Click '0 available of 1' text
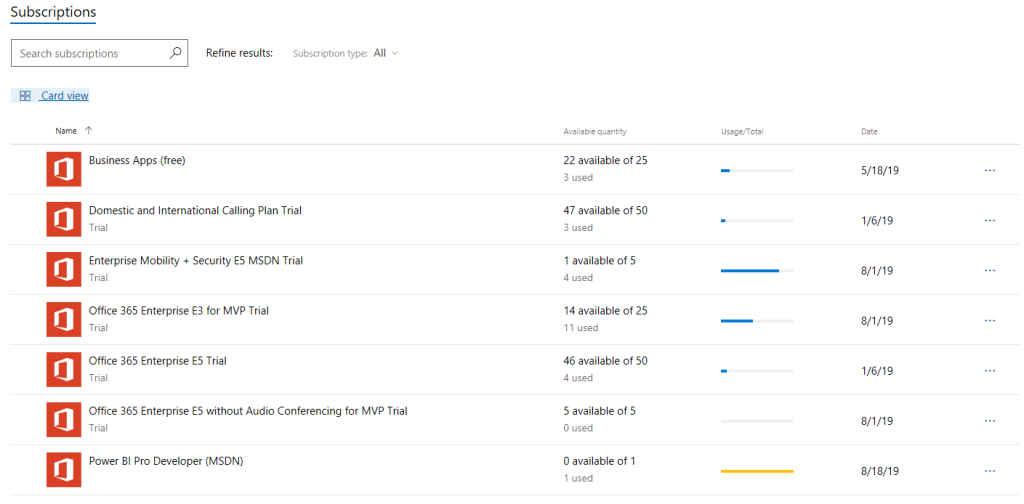 point(600,461)
